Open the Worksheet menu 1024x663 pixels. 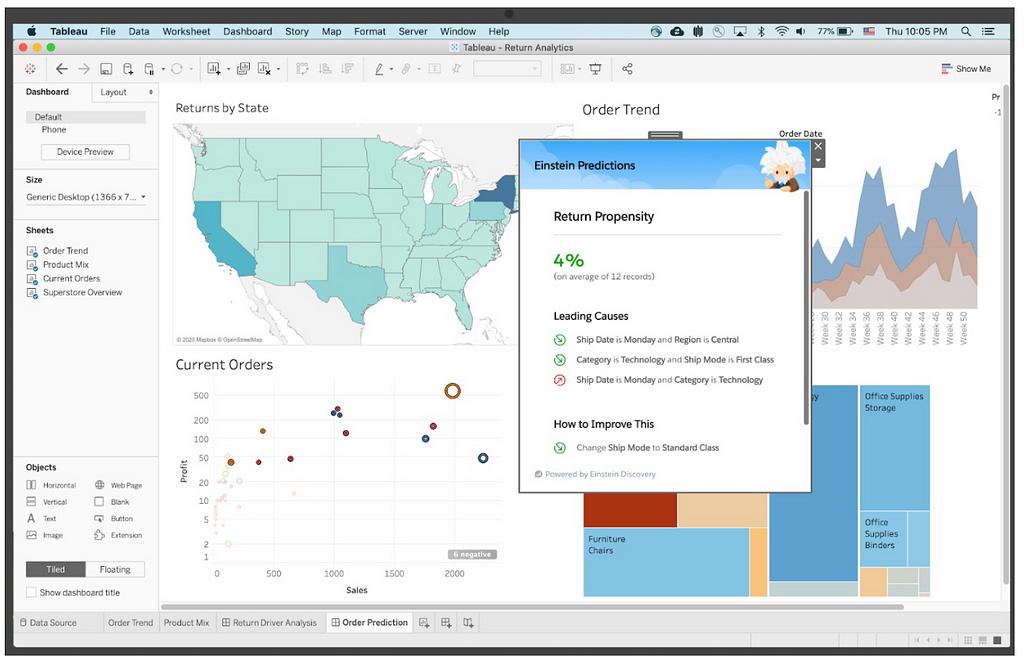[x=186, y=31]
